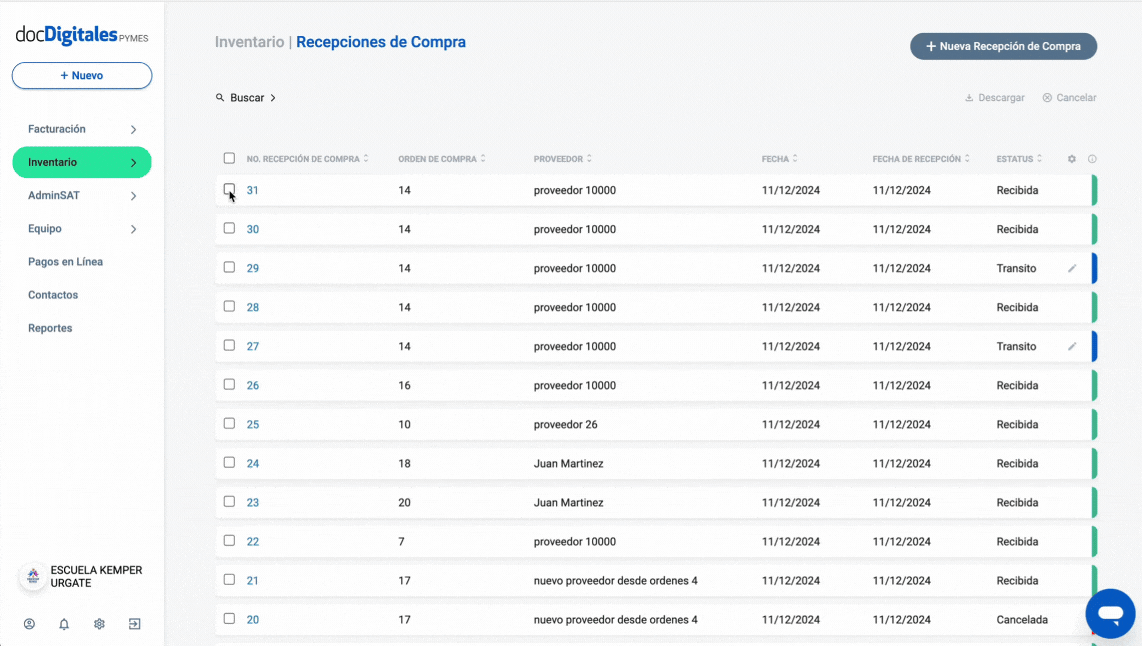
Task: Click the logout icon in sidebar footer
Action: (135, 624)
